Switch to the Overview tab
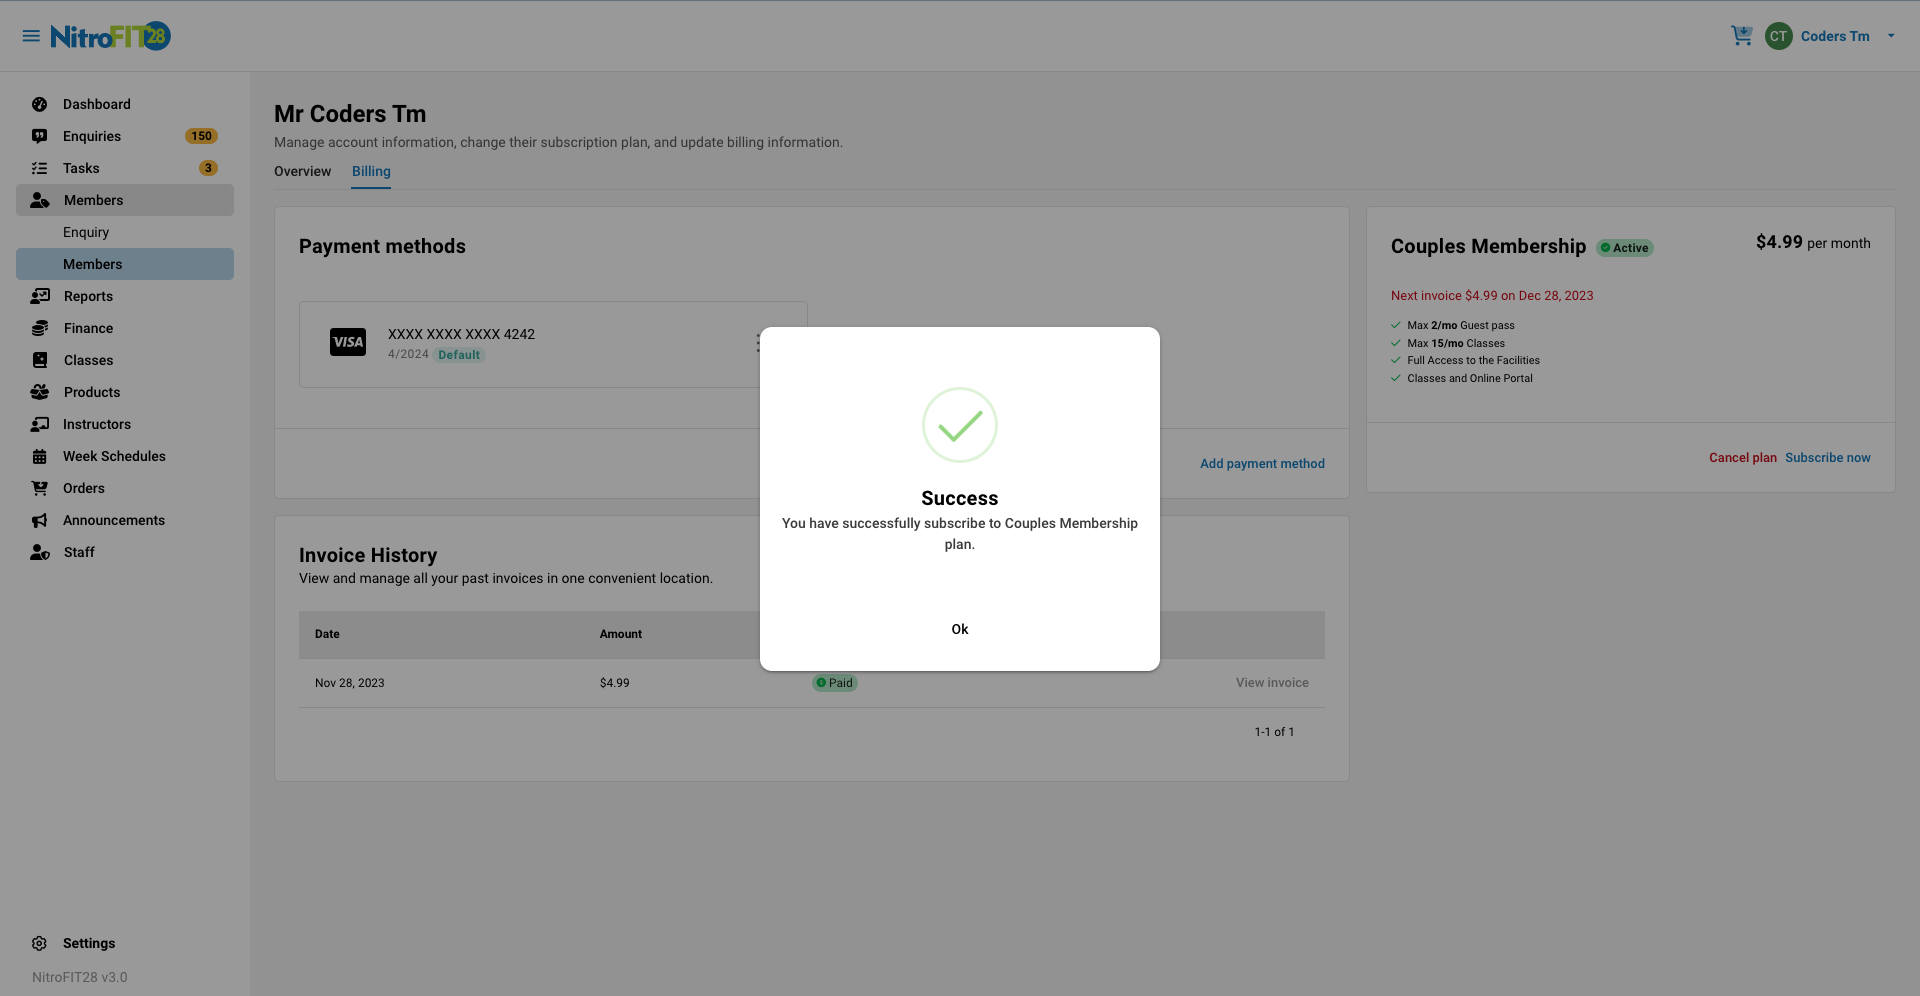 [x=302, y=171]
